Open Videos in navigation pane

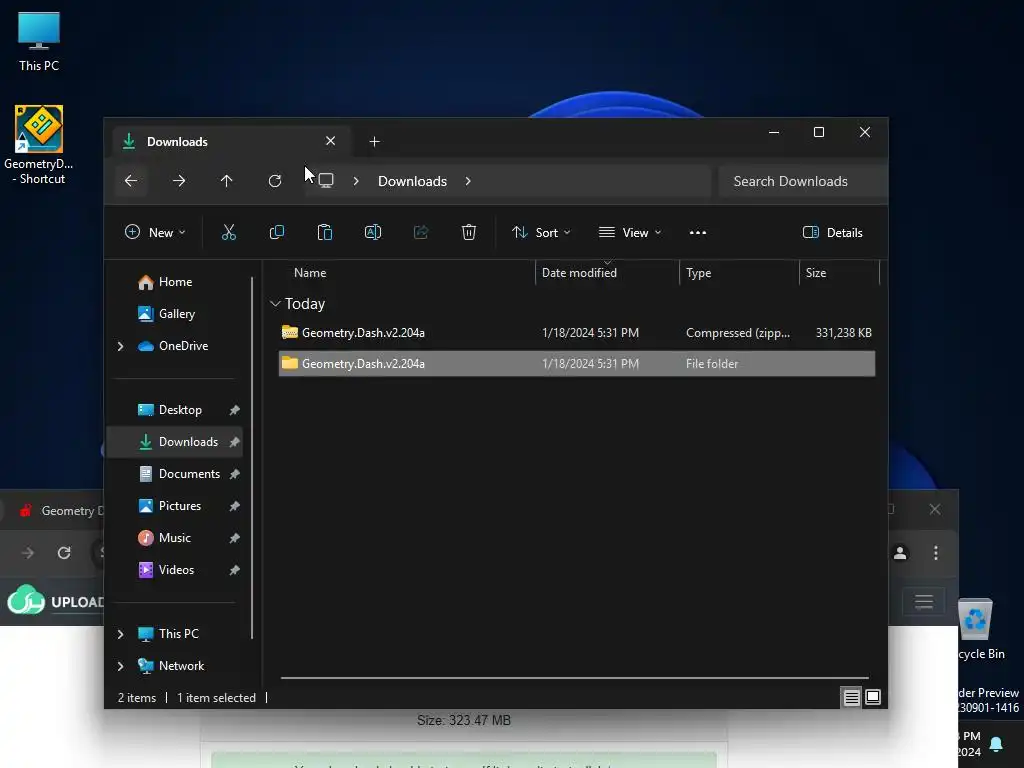pos(176,570)
